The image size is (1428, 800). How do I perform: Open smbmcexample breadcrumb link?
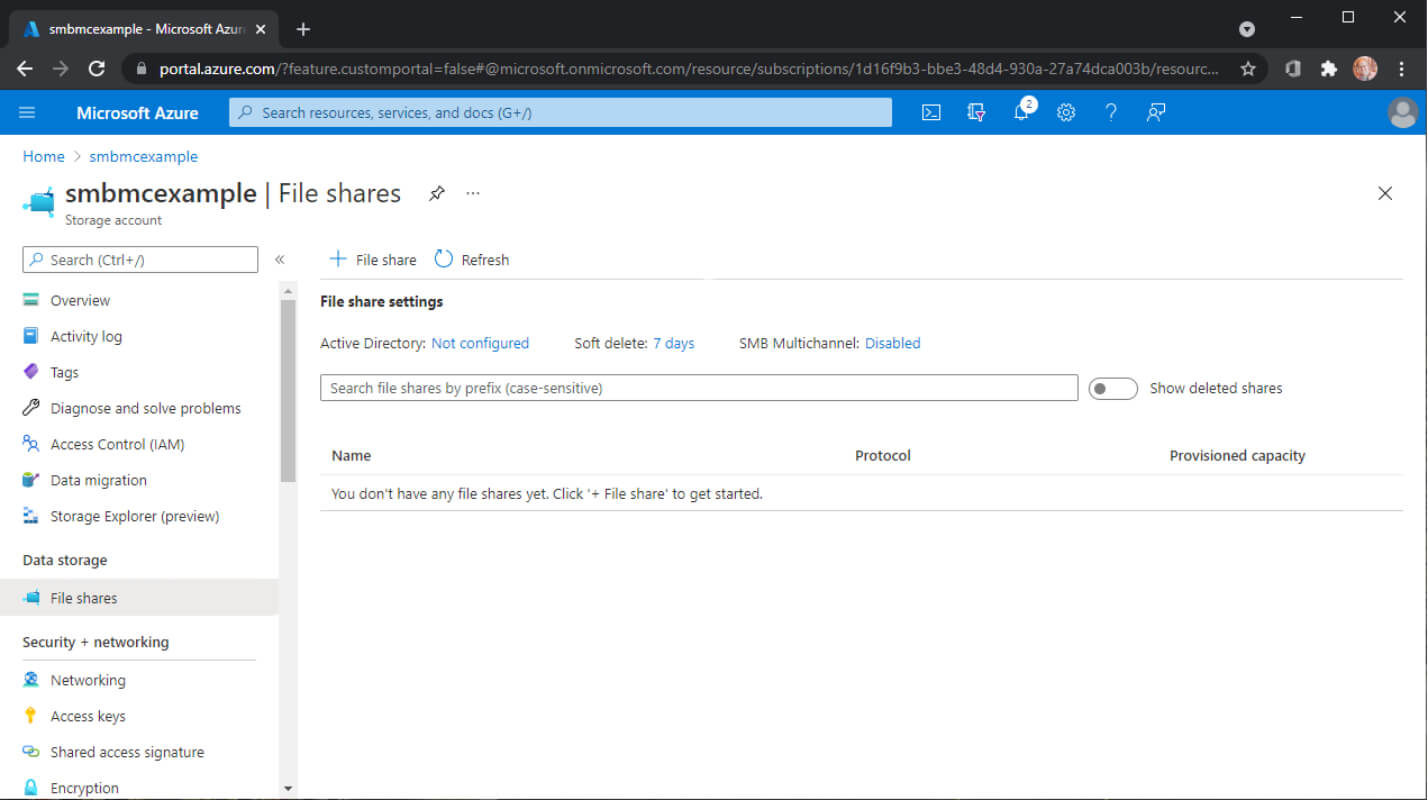tap(143, 157)
